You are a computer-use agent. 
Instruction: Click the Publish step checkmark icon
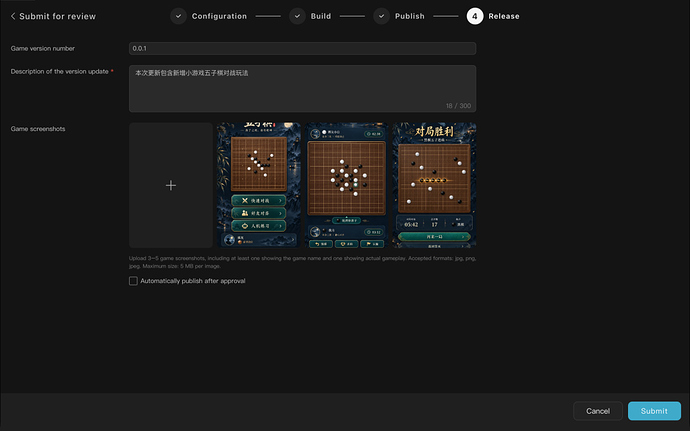coord(382,16)
